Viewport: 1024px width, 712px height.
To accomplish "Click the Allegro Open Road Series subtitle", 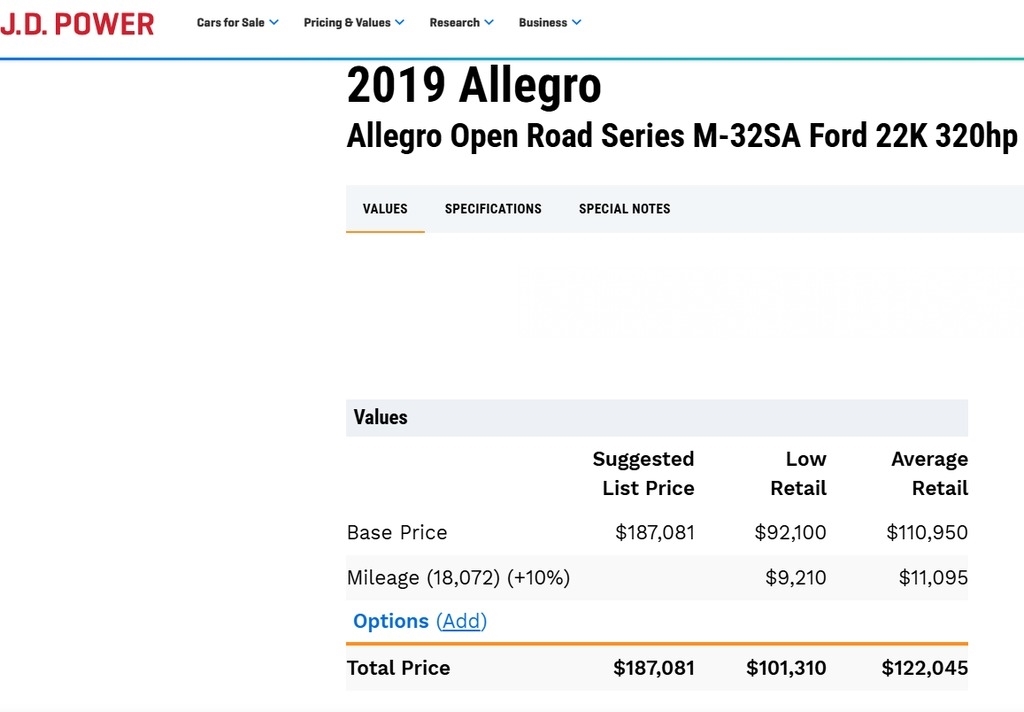I will [x=681, y=136].
